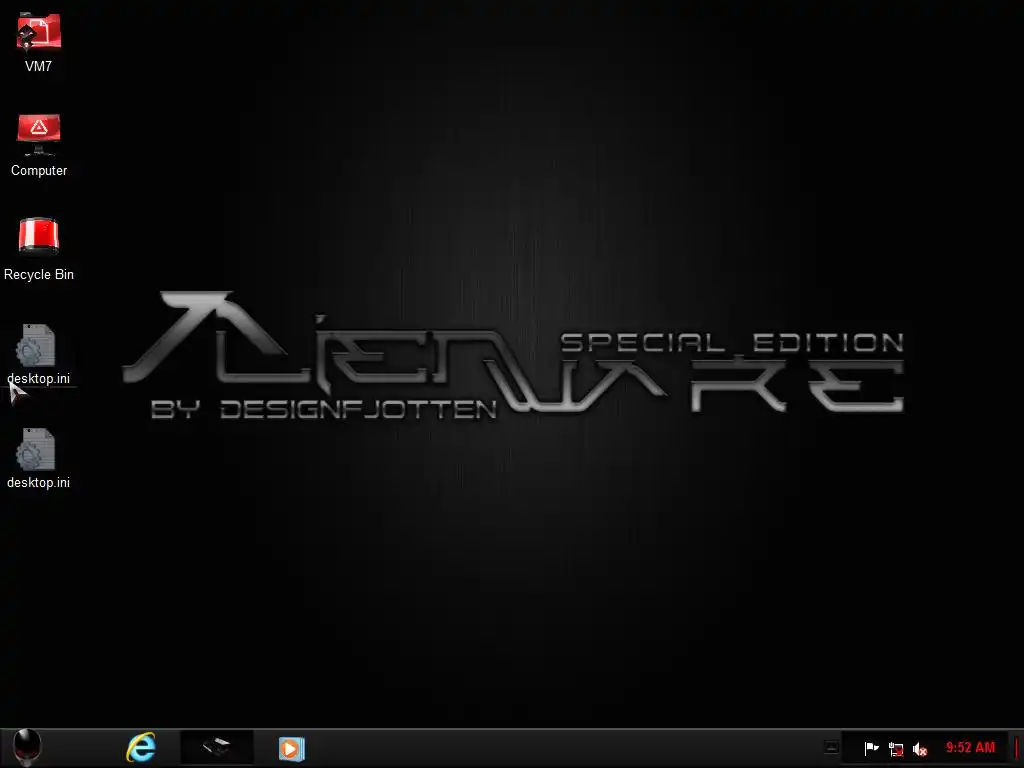This screenshot has height=768, width=1024.
Task: Launch Internet Explorer from the taskbar
Action: [141, 748]
